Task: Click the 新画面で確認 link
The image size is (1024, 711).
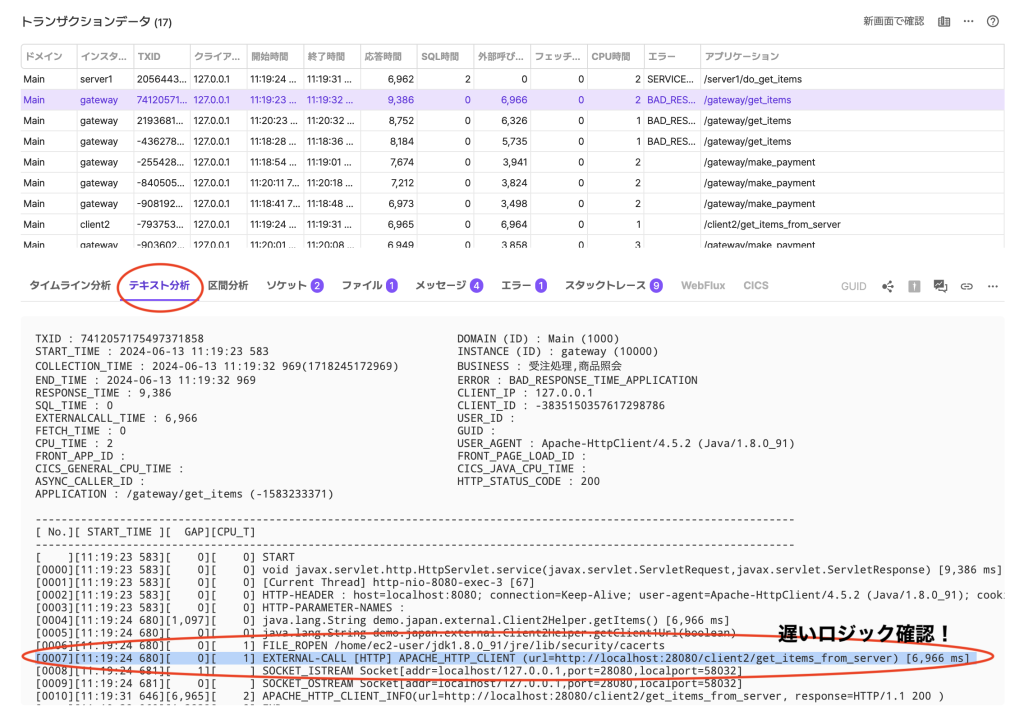Action: point(893,21)
